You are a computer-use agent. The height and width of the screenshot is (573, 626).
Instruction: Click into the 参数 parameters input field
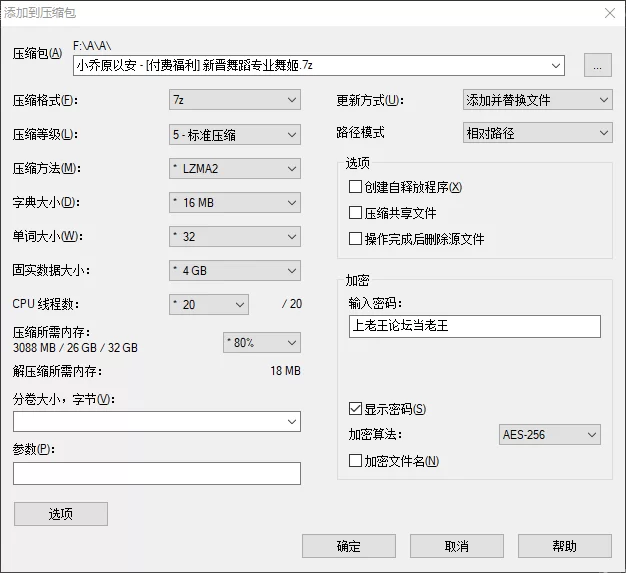pyautogui.click(x=157, y=474)
